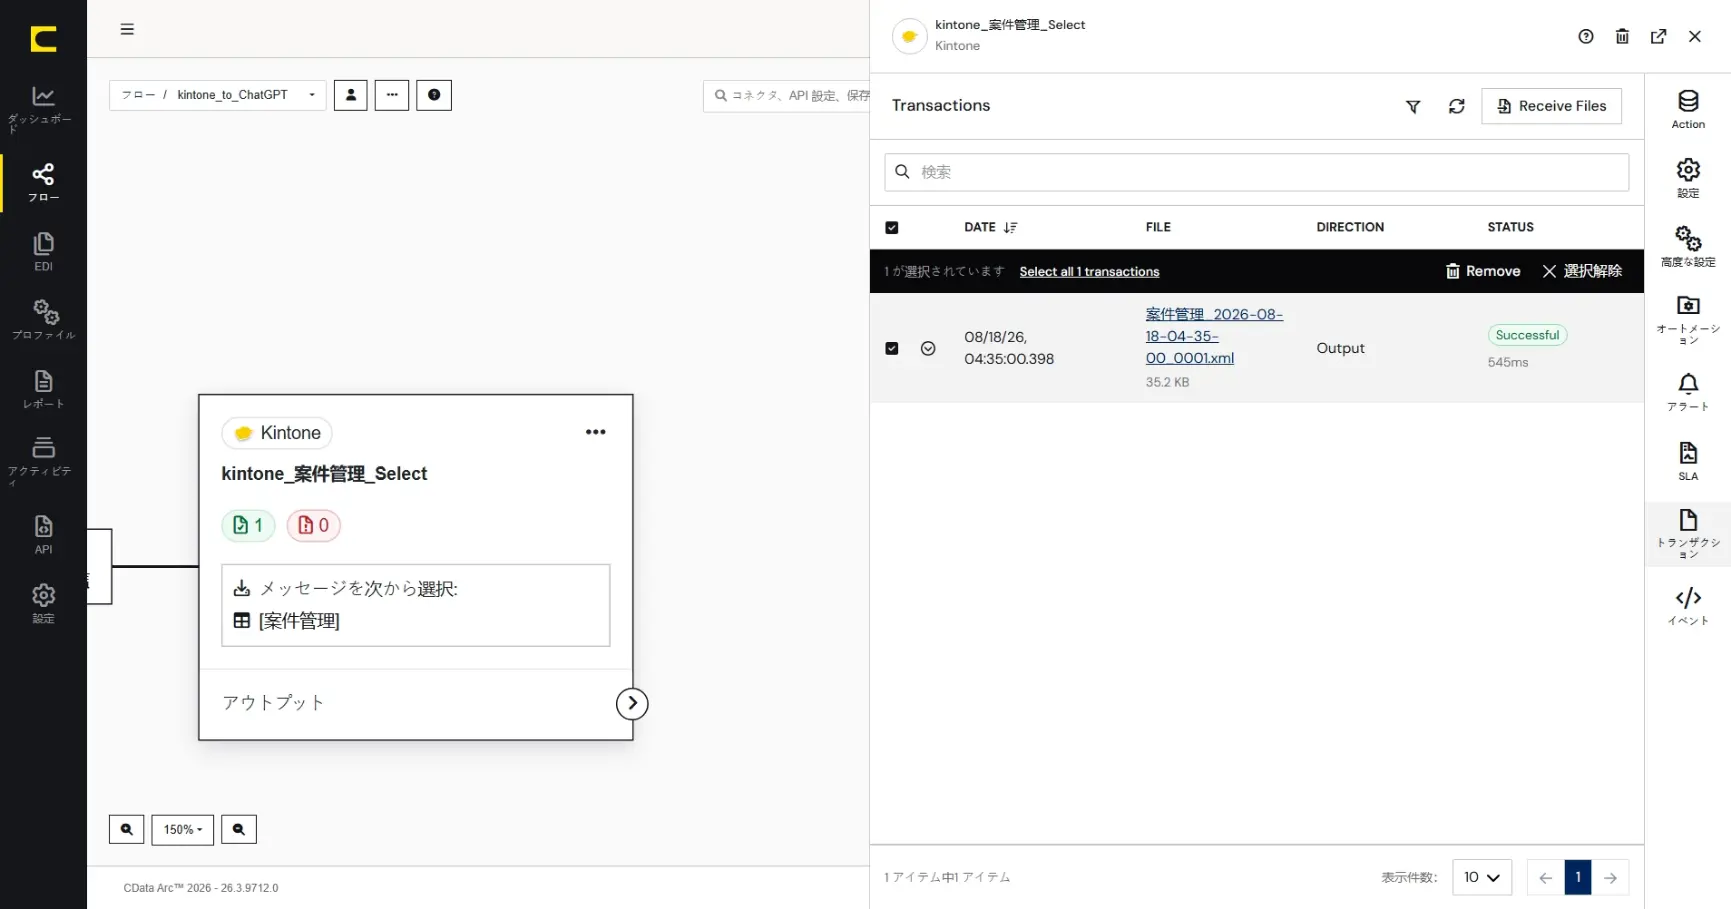Image resolution: width=1731 pixels, height=909 pixels.
Task: Open the 高度な設定 advanced settings tab
Action: coord(1688,247)
